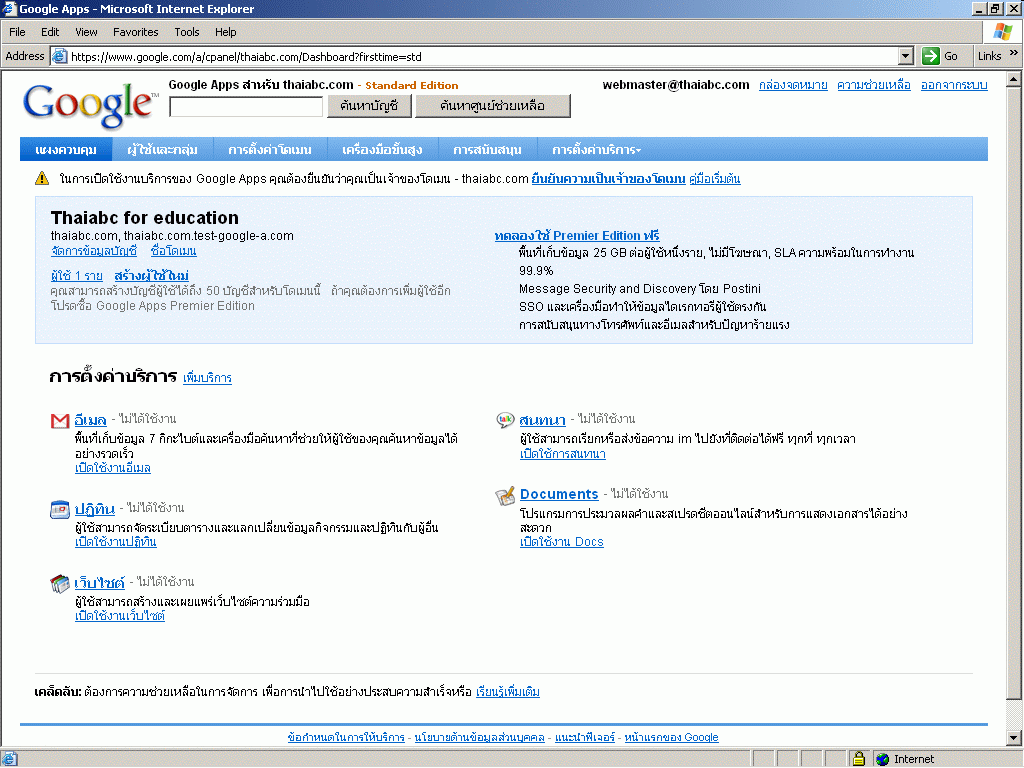Switch to the เครื่องมือขั้นสูง tab

(x=382, y=150)
